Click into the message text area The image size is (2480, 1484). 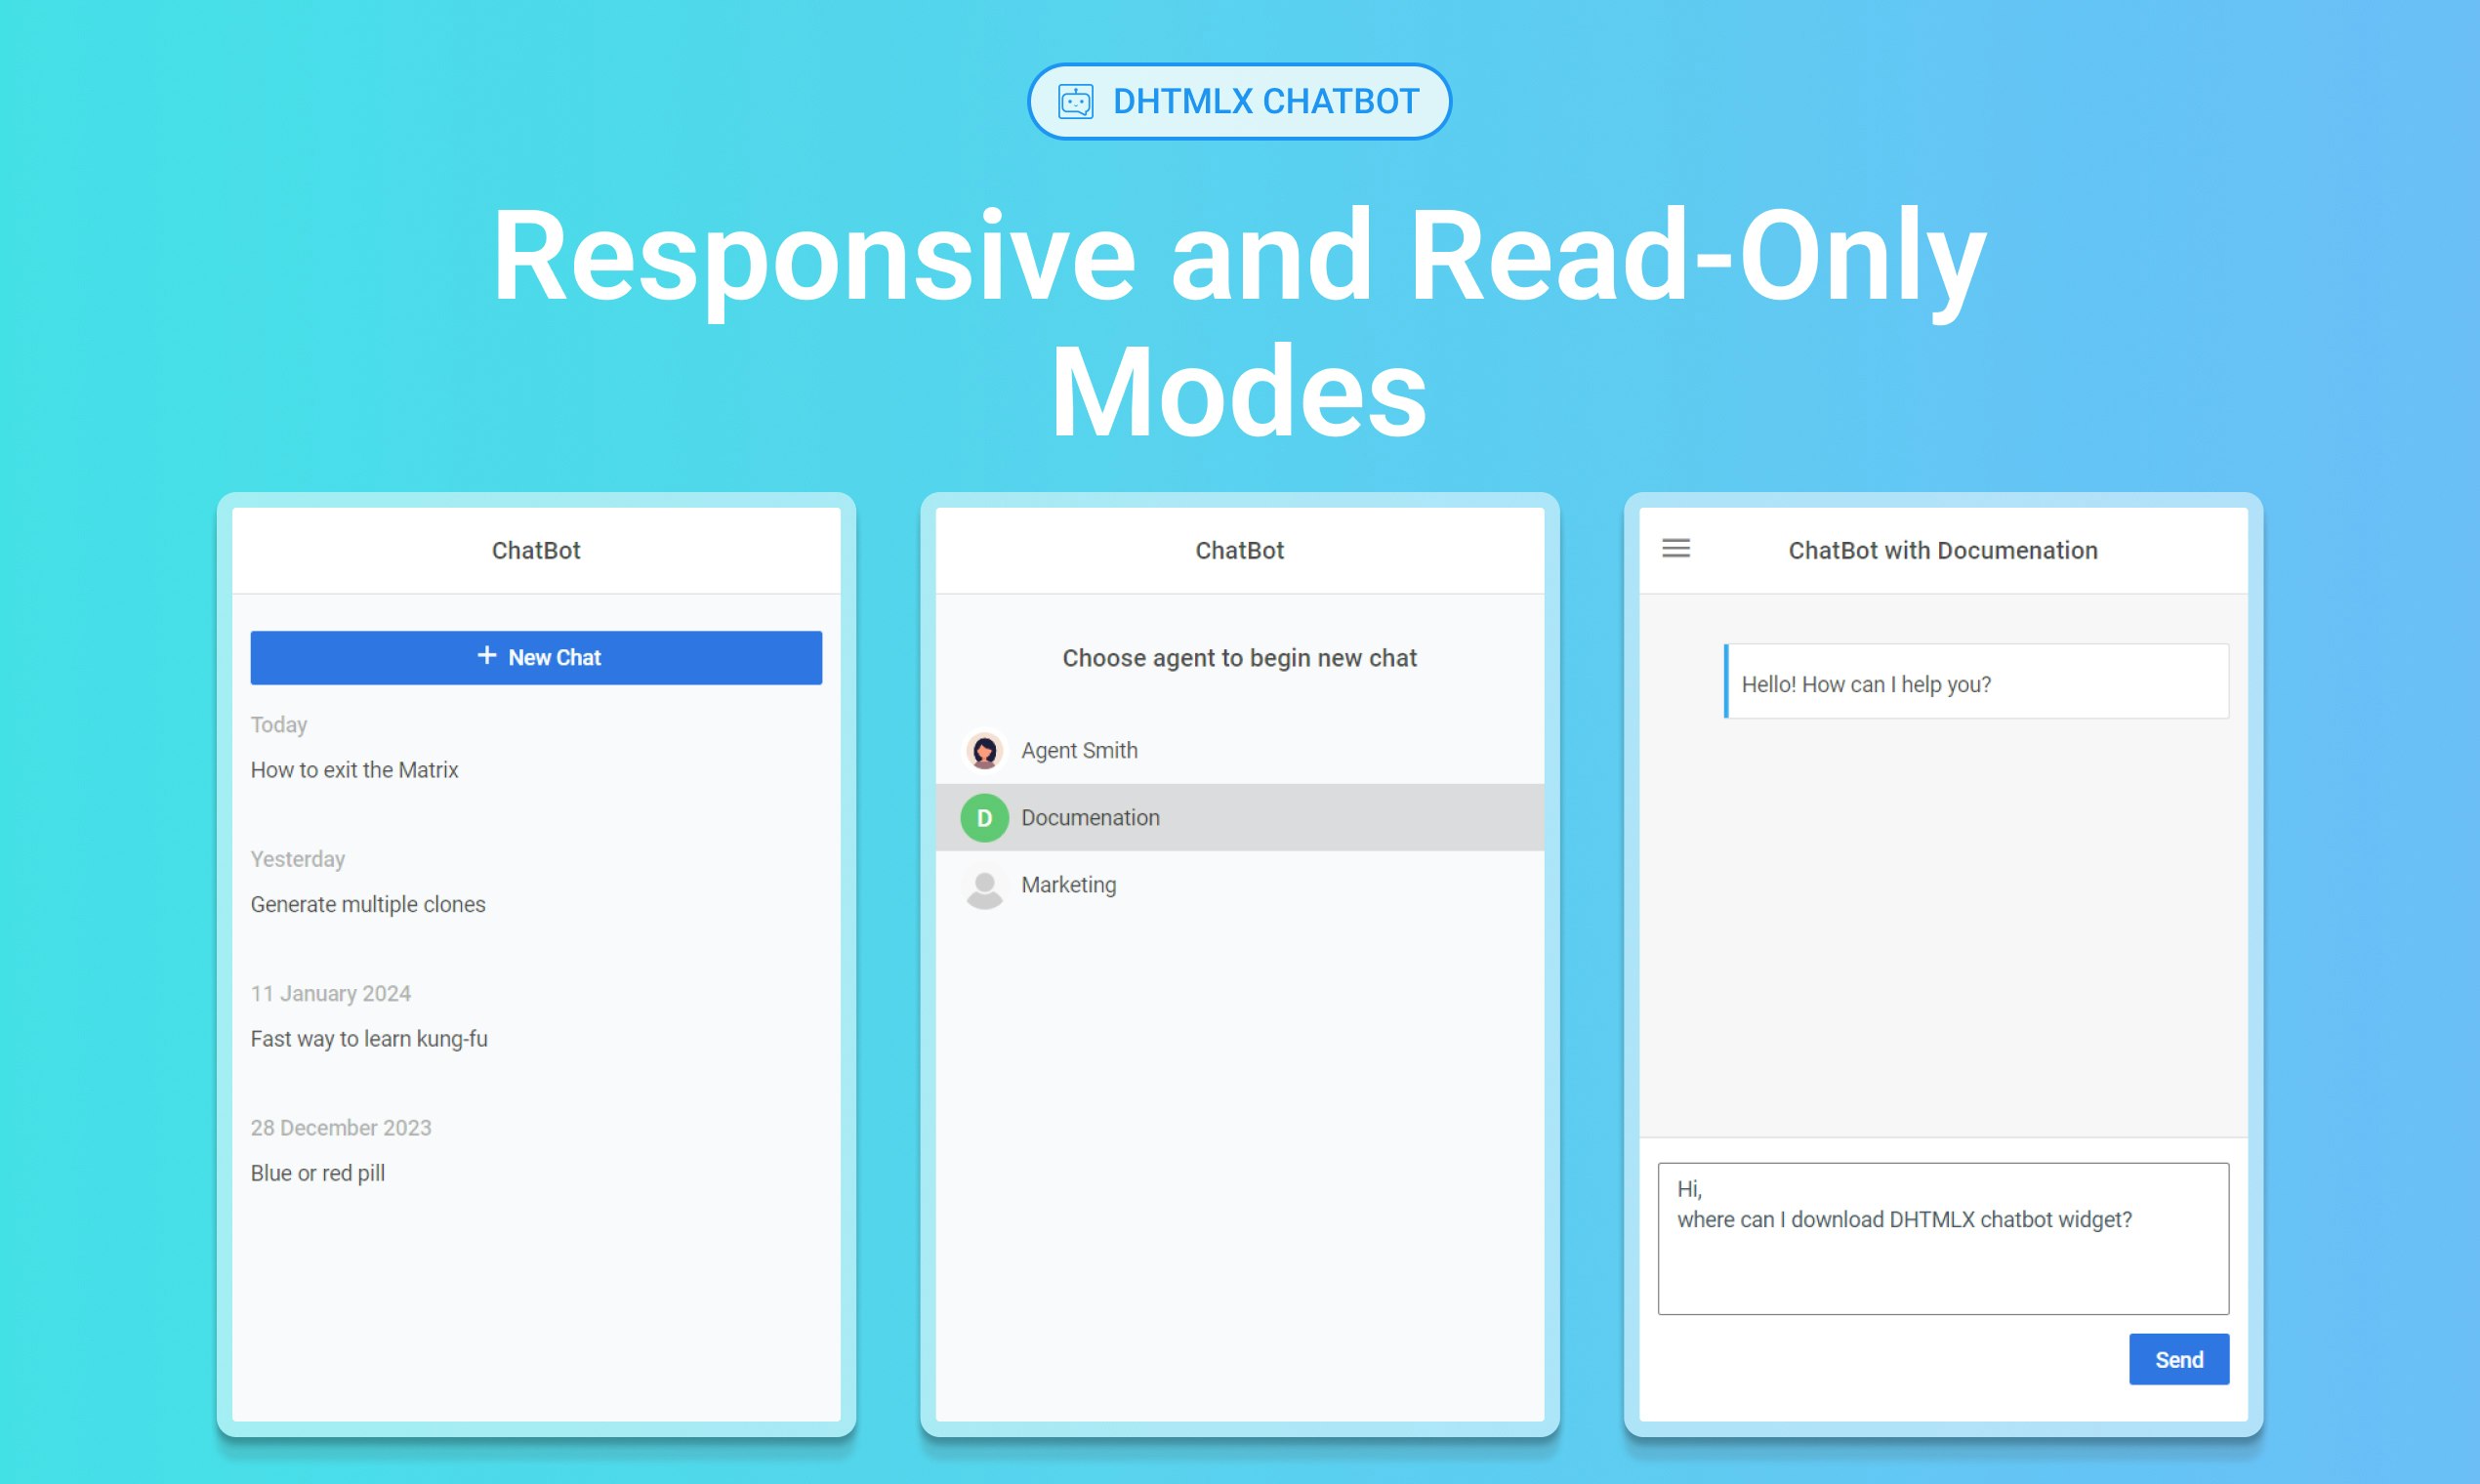[1942, 1270]
